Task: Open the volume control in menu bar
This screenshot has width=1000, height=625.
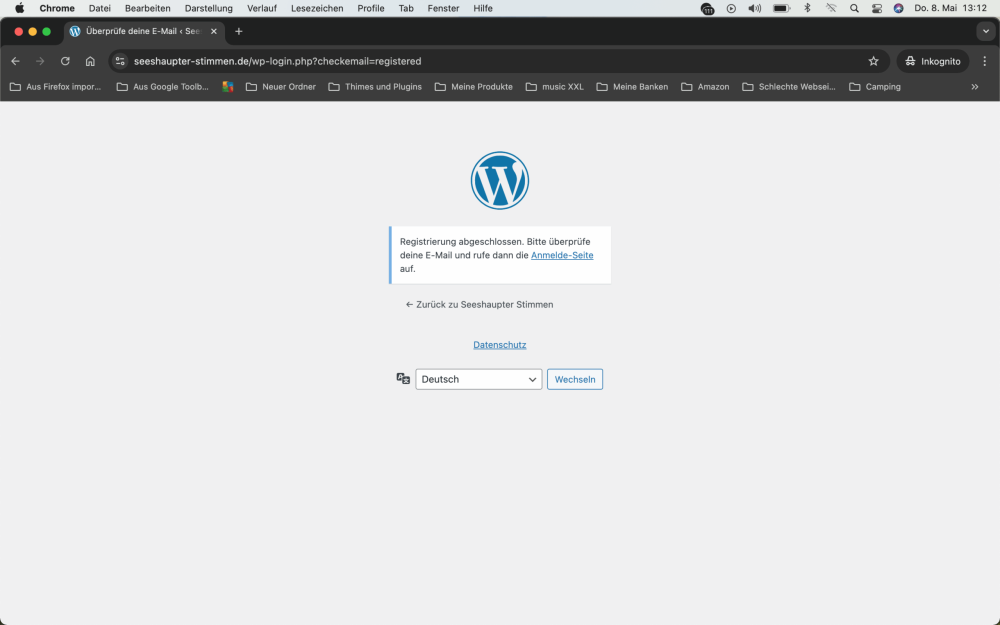Action: point(754,8)
